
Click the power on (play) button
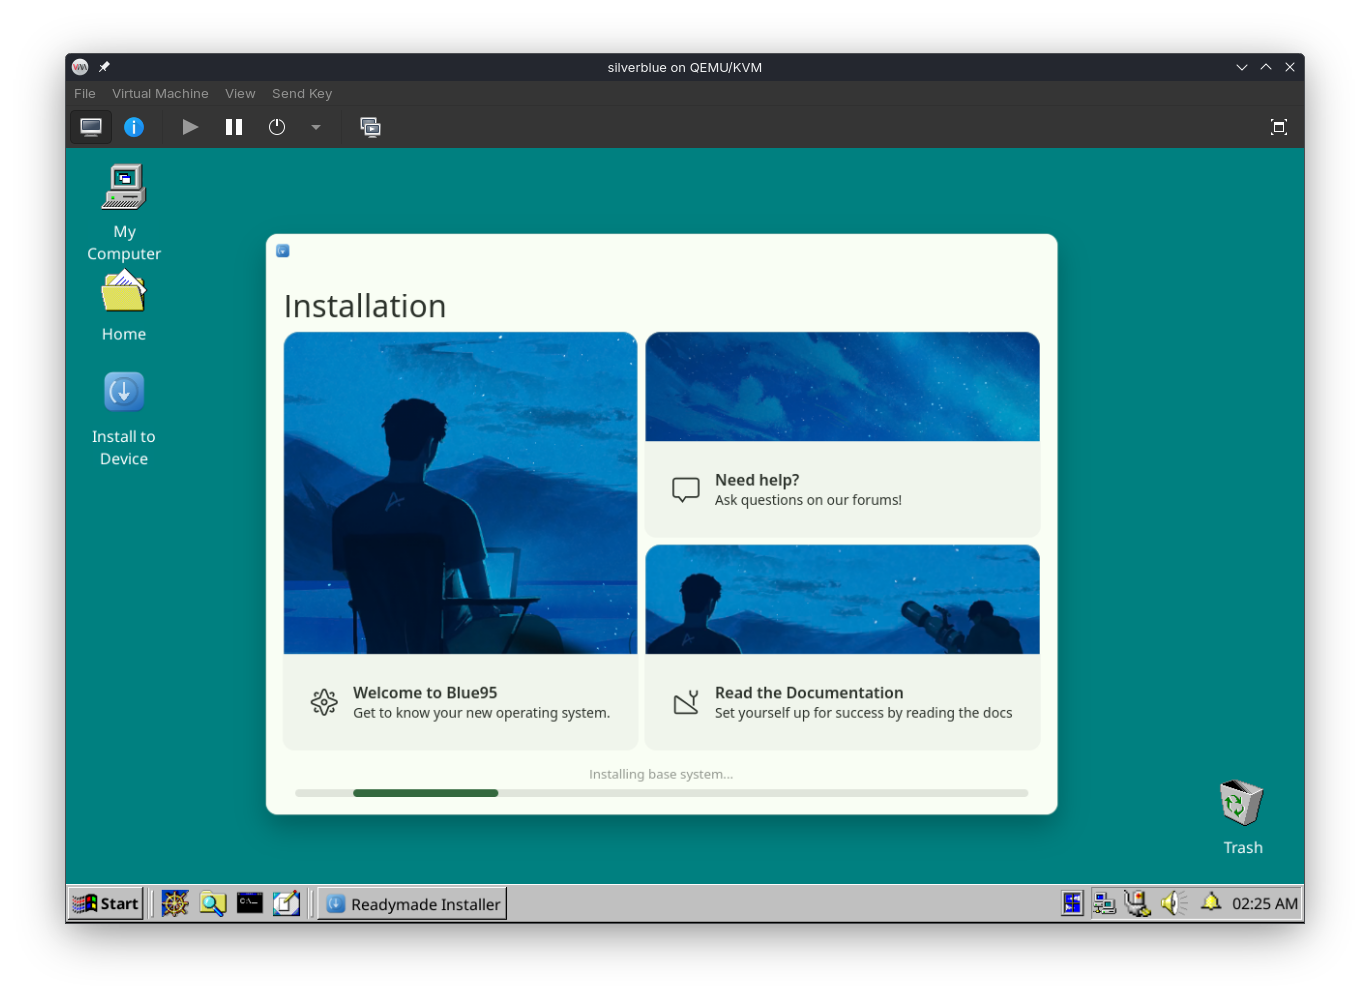click(x=190, y=127)
